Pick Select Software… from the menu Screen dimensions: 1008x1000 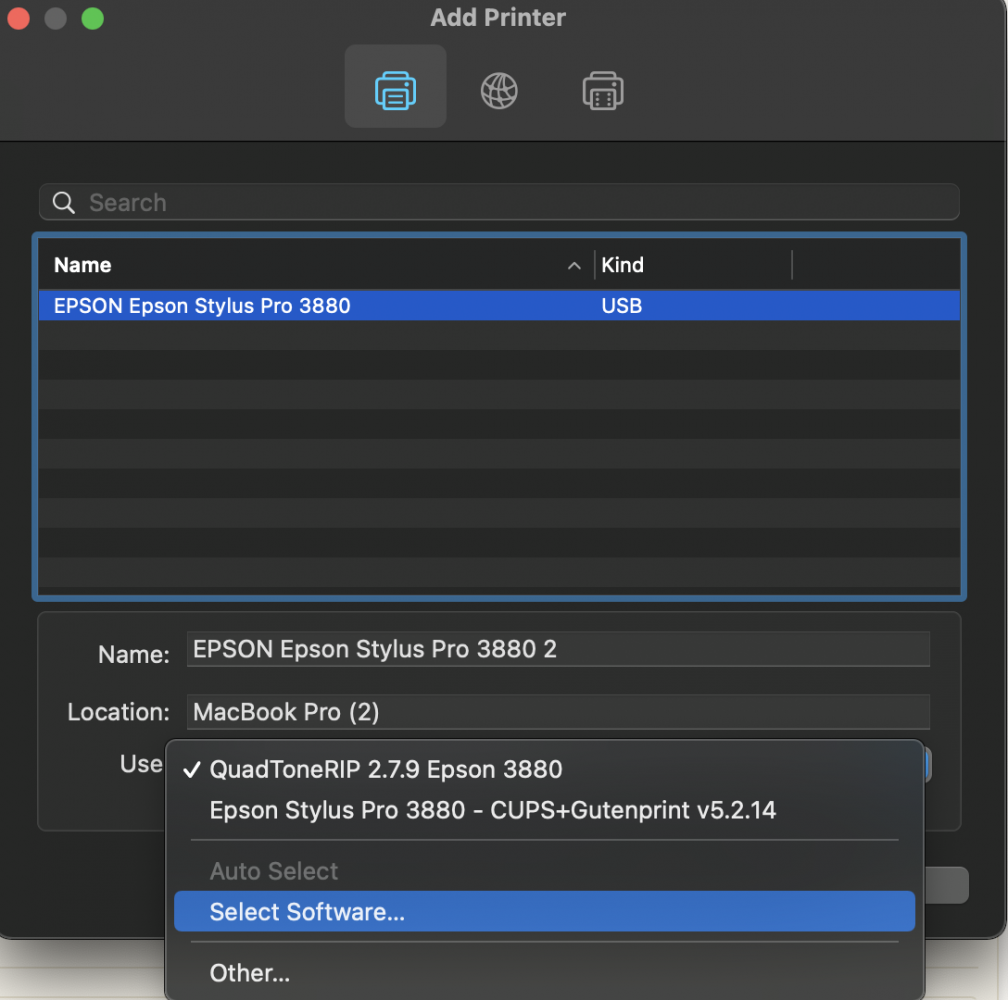point(544,911)
